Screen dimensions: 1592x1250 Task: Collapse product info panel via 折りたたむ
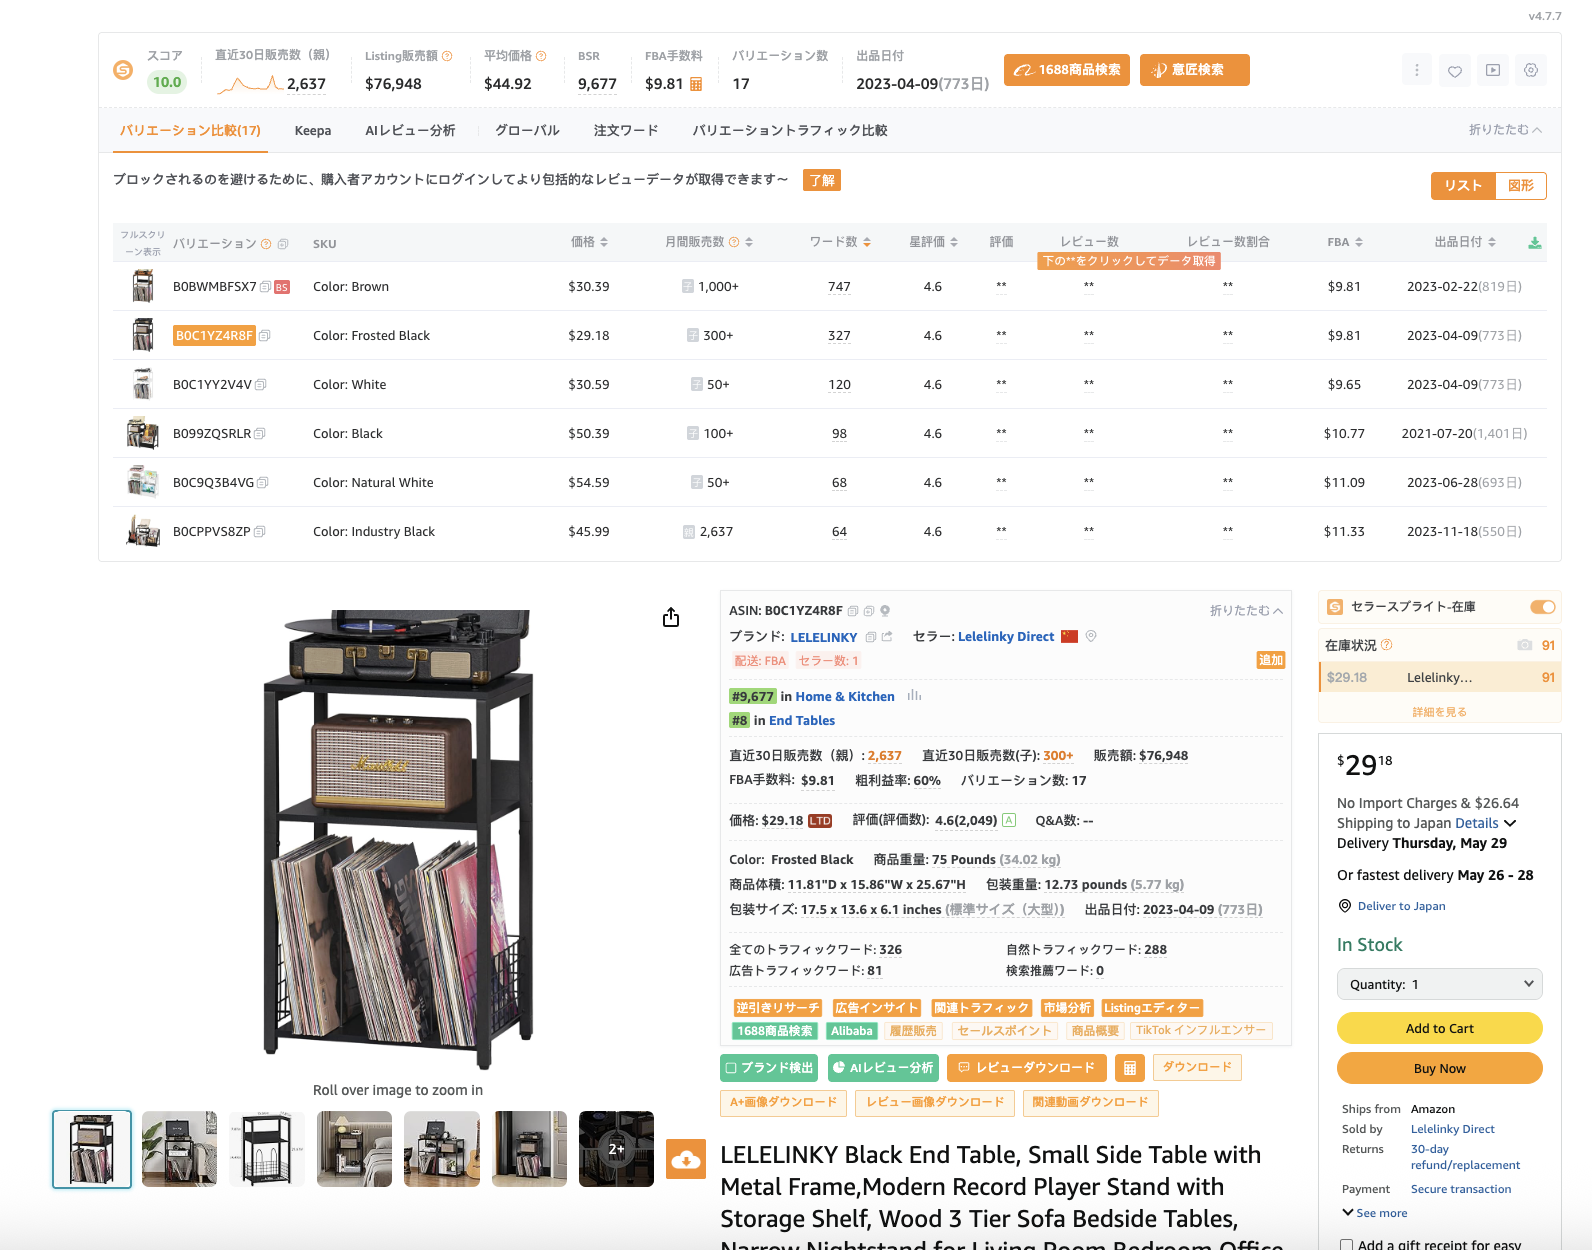tap(1246, 611)
